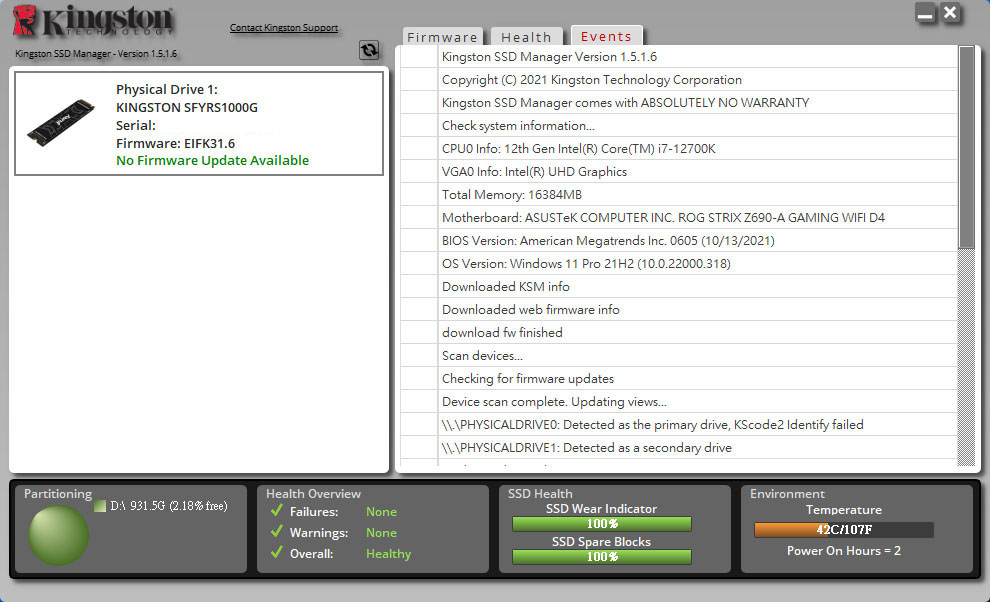Close the Kingston SSD Manager window
This screenshot has width=990, height=602.
point(950,13)
